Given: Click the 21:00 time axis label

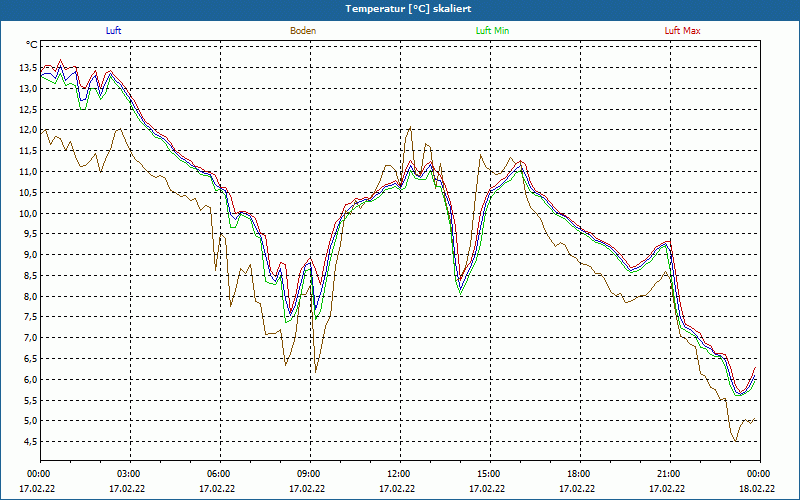Looking at the screenshot, I should click(668, 474).
